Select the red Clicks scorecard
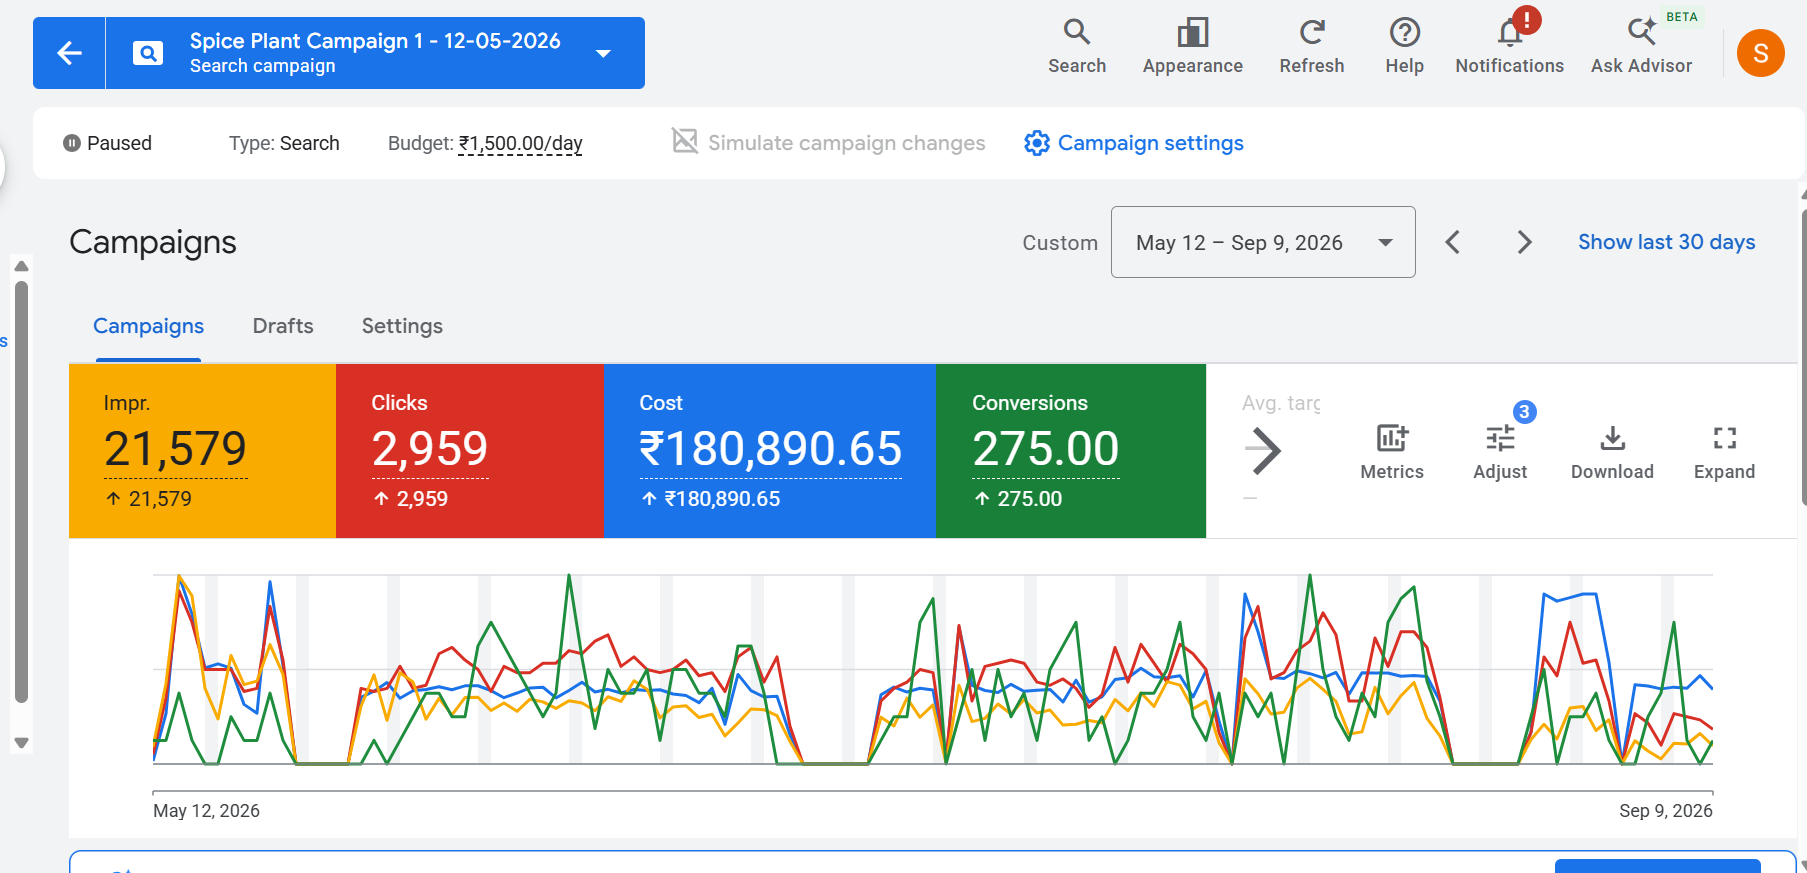This screenshot has width=1807, height=873. click(x=469, y=451)
